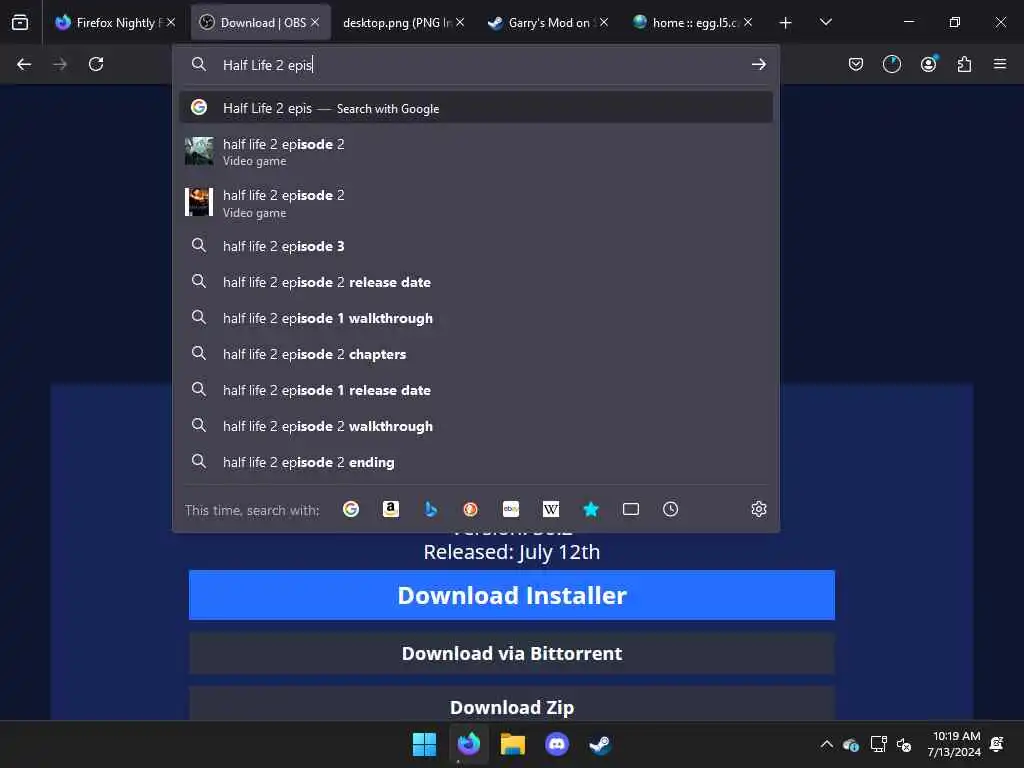Click the Download Installer button
The image size is (1024, 768).
[511, 595]
